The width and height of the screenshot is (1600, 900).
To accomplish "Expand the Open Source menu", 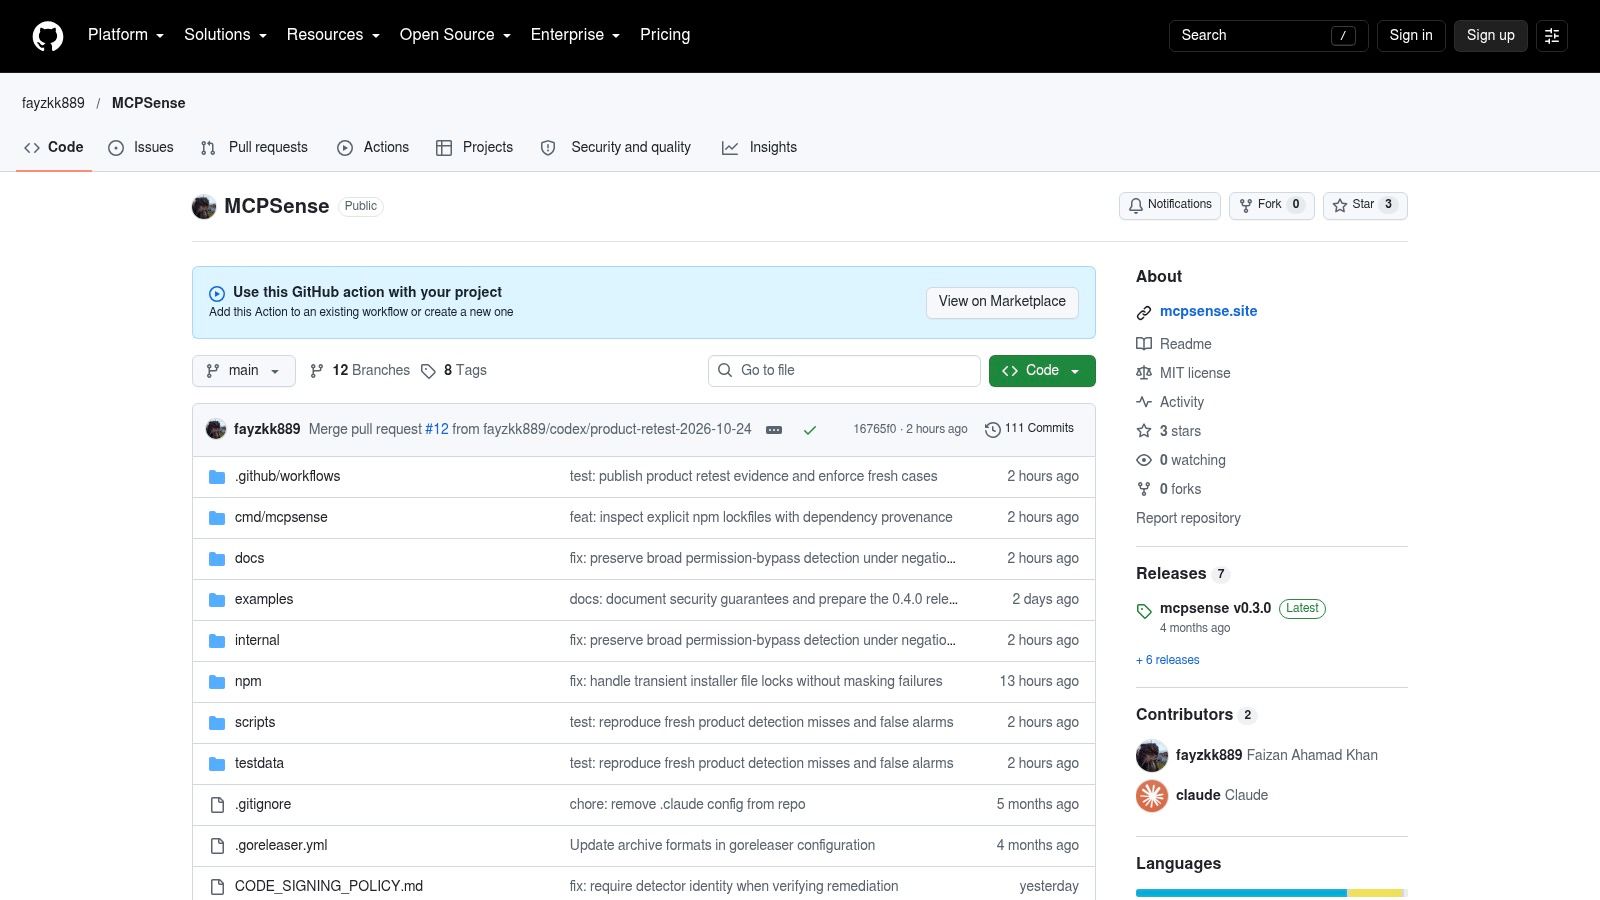I will click(456, 35).
